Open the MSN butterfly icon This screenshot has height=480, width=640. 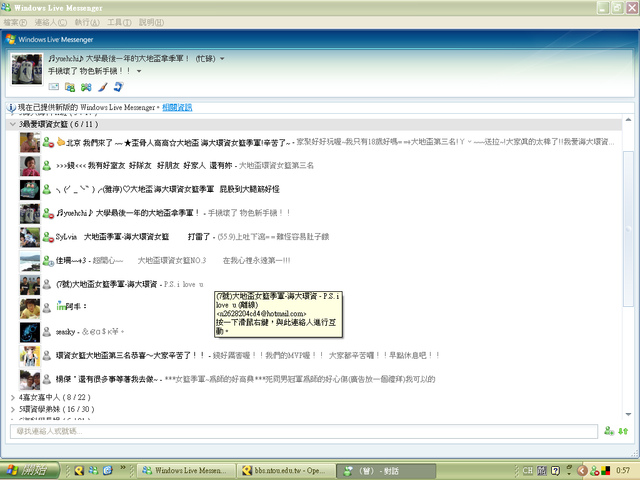86,87
